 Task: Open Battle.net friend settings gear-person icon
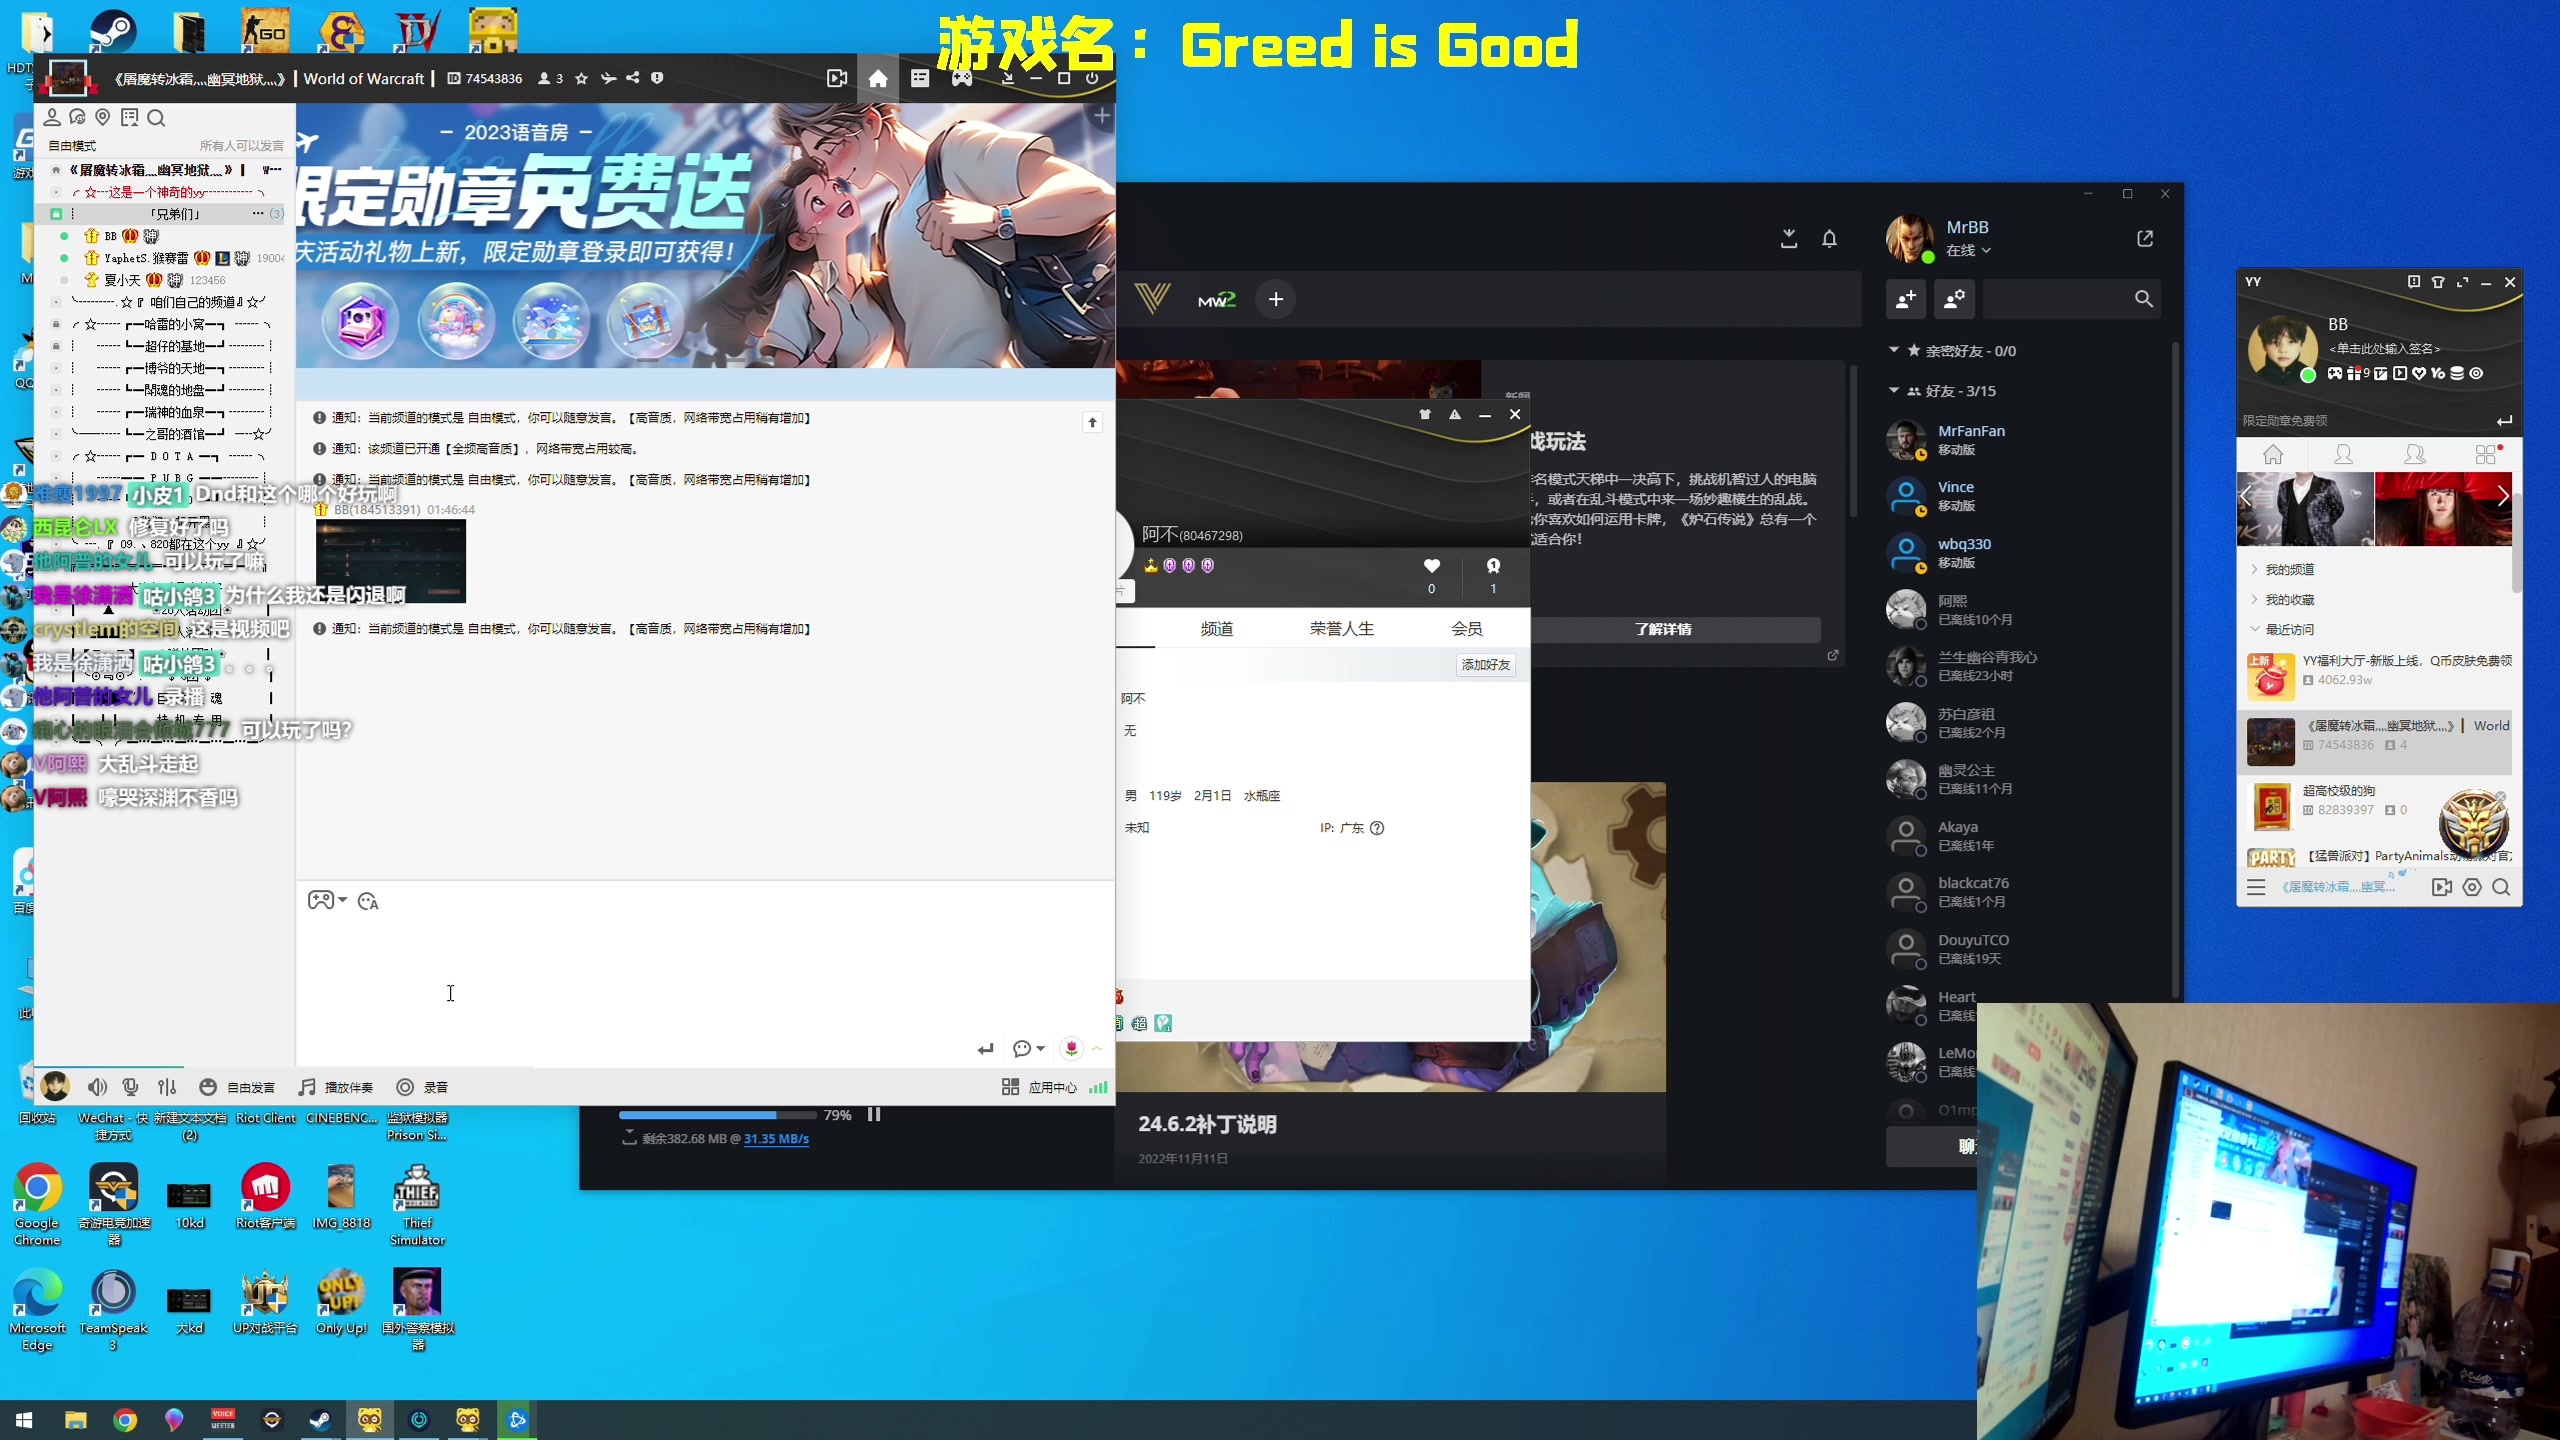coord(1954,299)
